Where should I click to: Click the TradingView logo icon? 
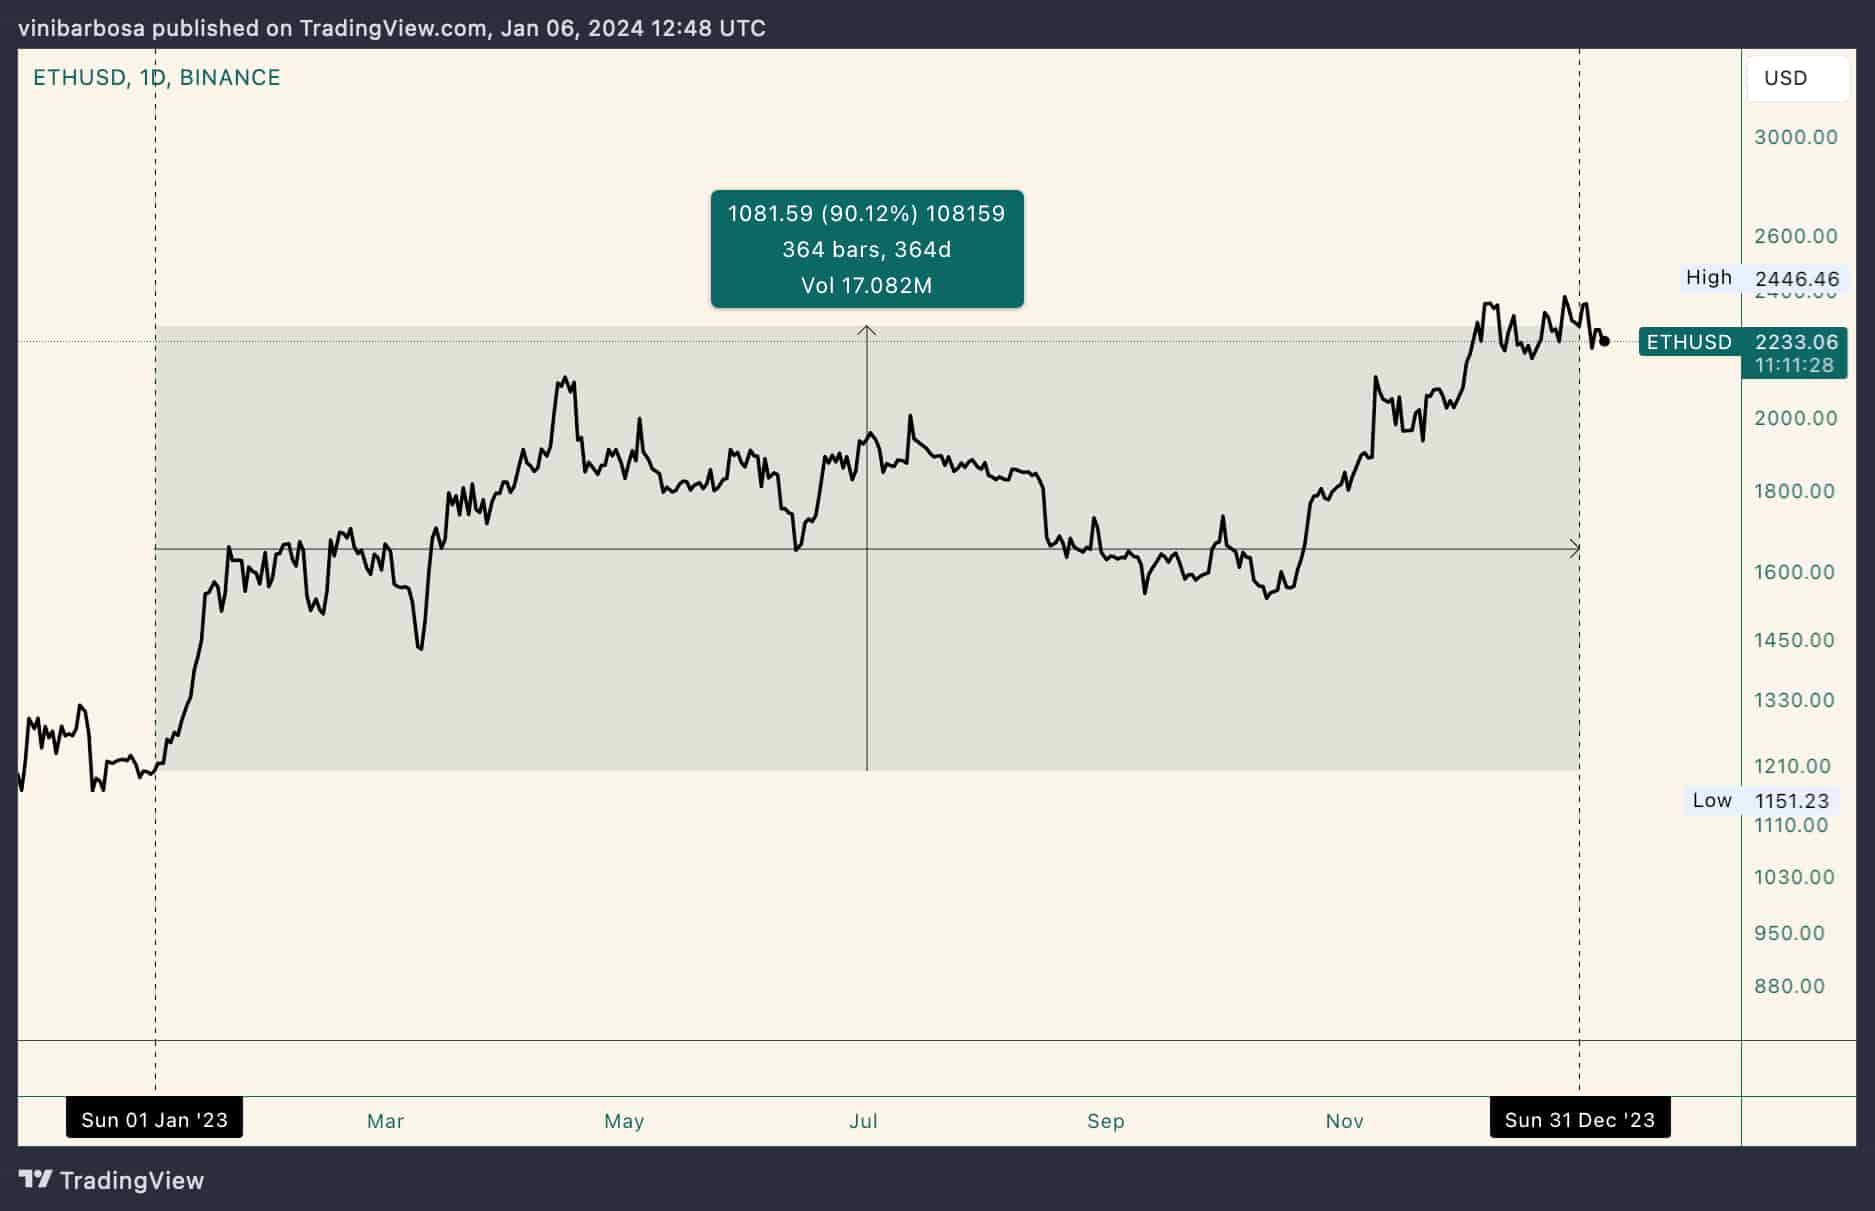[36, 1180]
